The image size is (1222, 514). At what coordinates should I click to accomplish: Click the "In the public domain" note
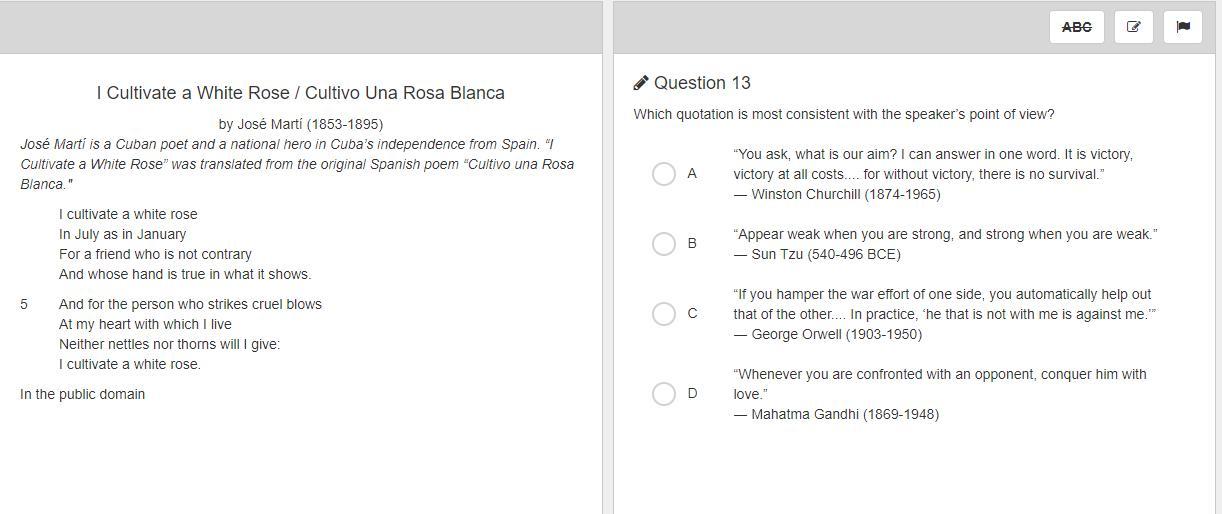click(82, 394)
